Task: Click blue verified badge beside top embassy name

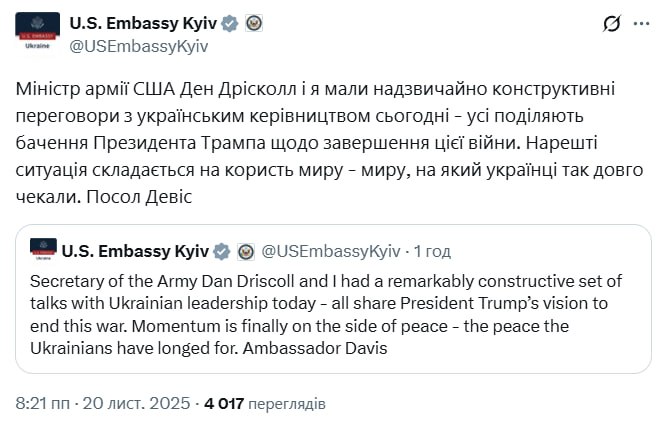Action: click(230, 22)
